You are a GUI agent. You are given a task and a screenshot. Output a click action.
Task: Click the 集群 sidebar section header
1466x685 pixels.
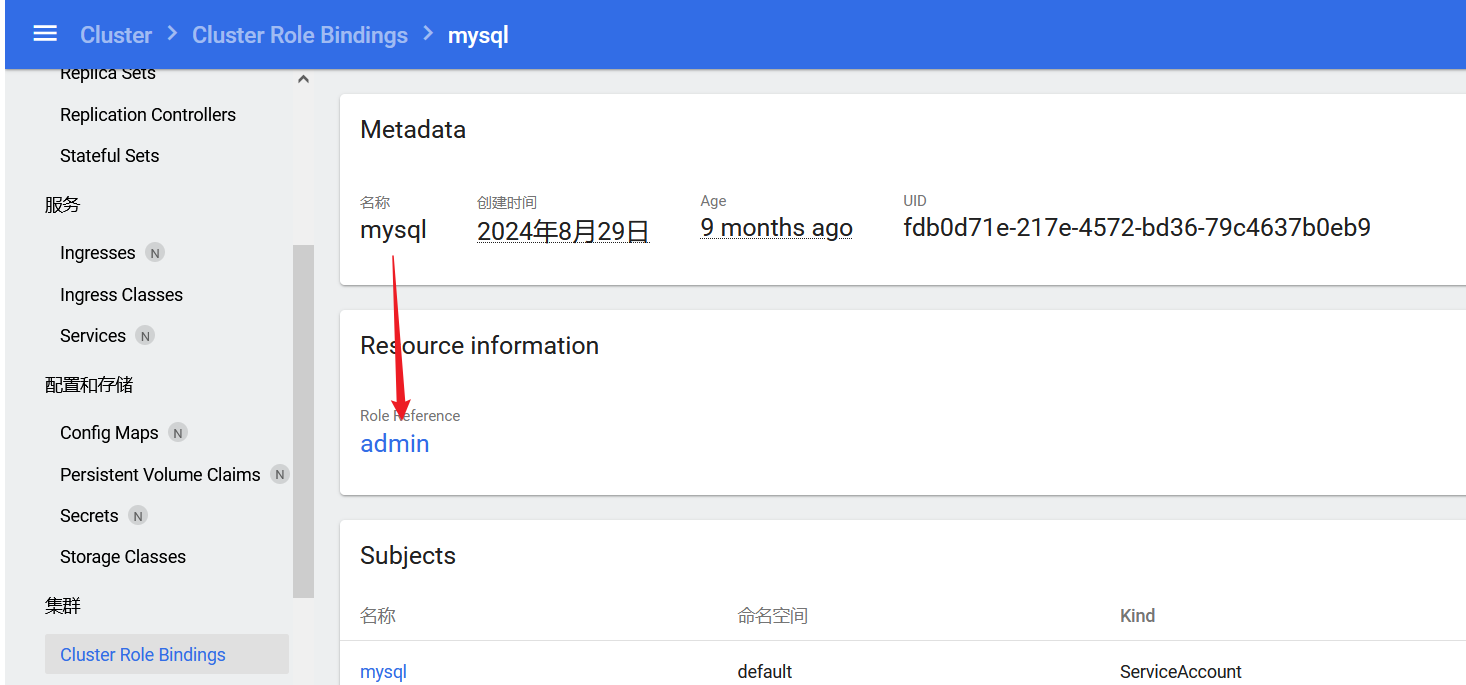click(x=62, y=606)
